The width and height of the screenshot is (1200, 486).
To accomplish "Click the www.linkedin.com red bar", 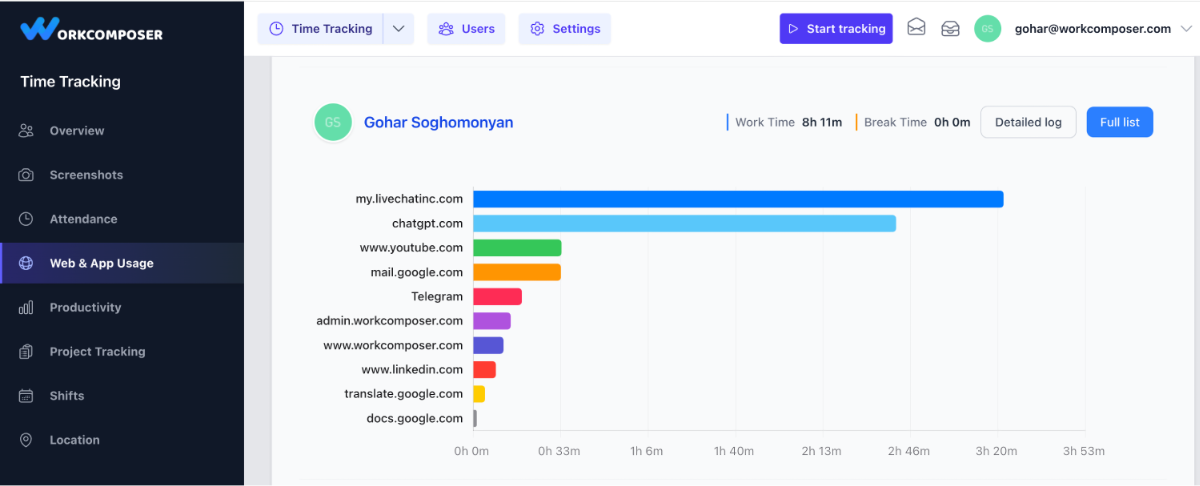I will click(x=484, y=369).
